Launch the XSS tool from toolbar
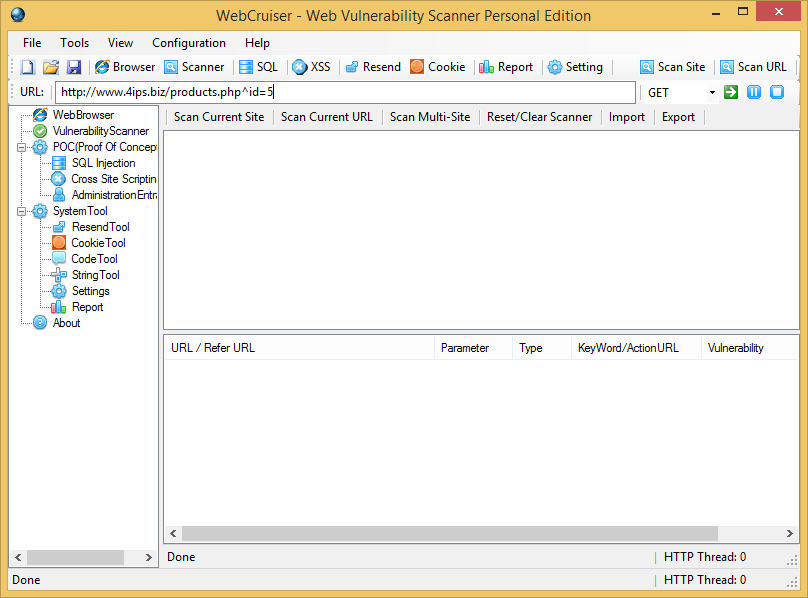The image size is (808, 598). (311, 67)
